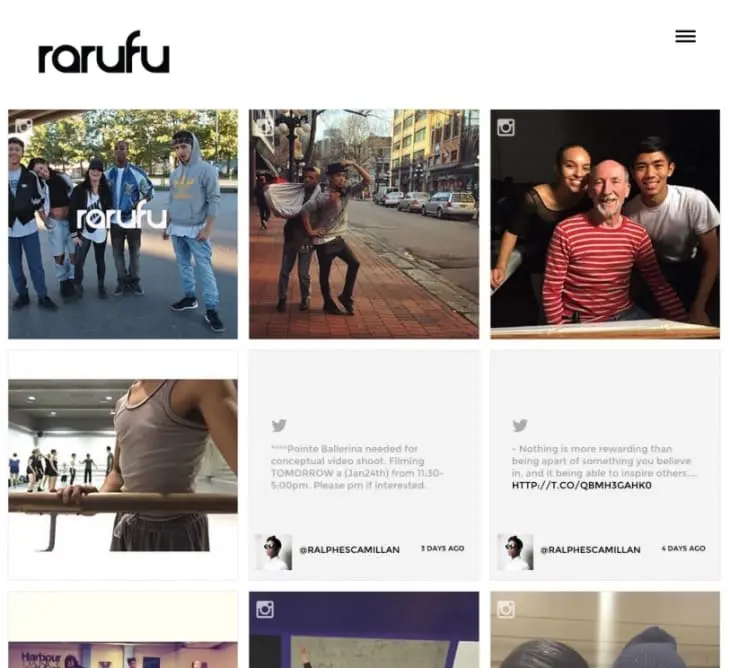The width and height of the screenshot is (730, 668).
Task: Open the ballet barre studio photo
Action: tap(123, 465)
